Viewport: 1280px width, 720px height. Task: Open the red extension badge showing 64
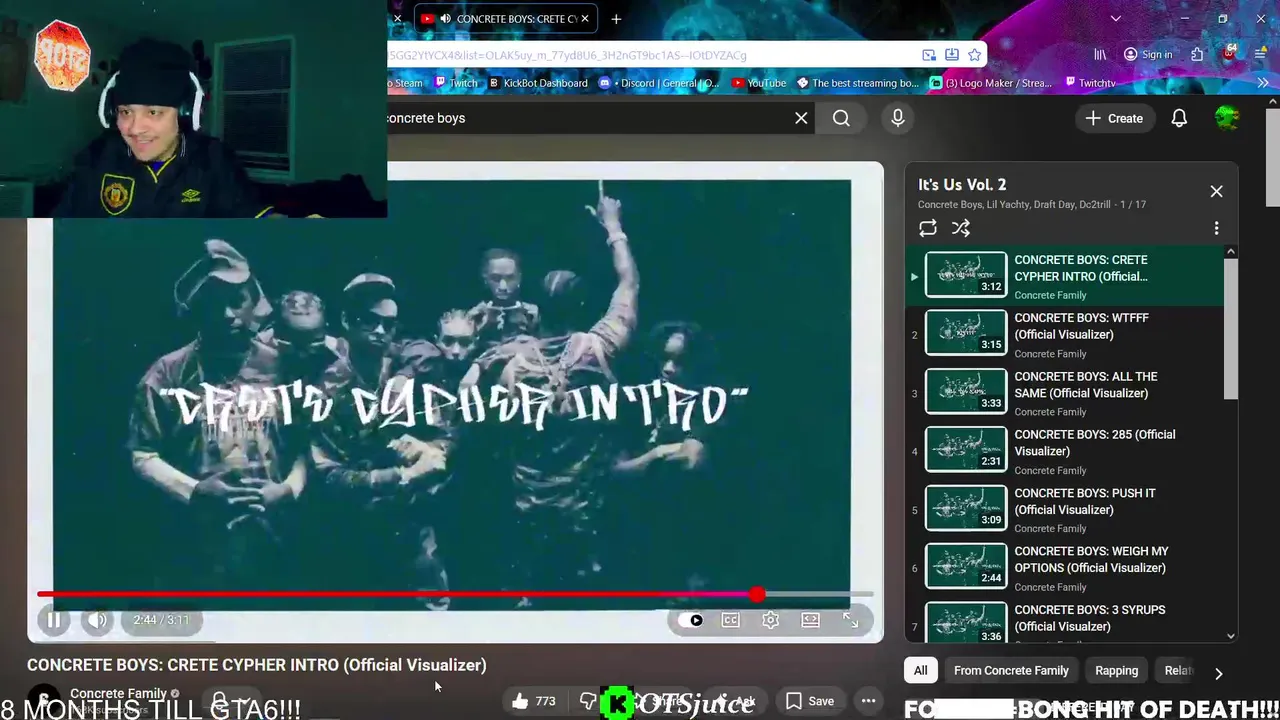1229,53
